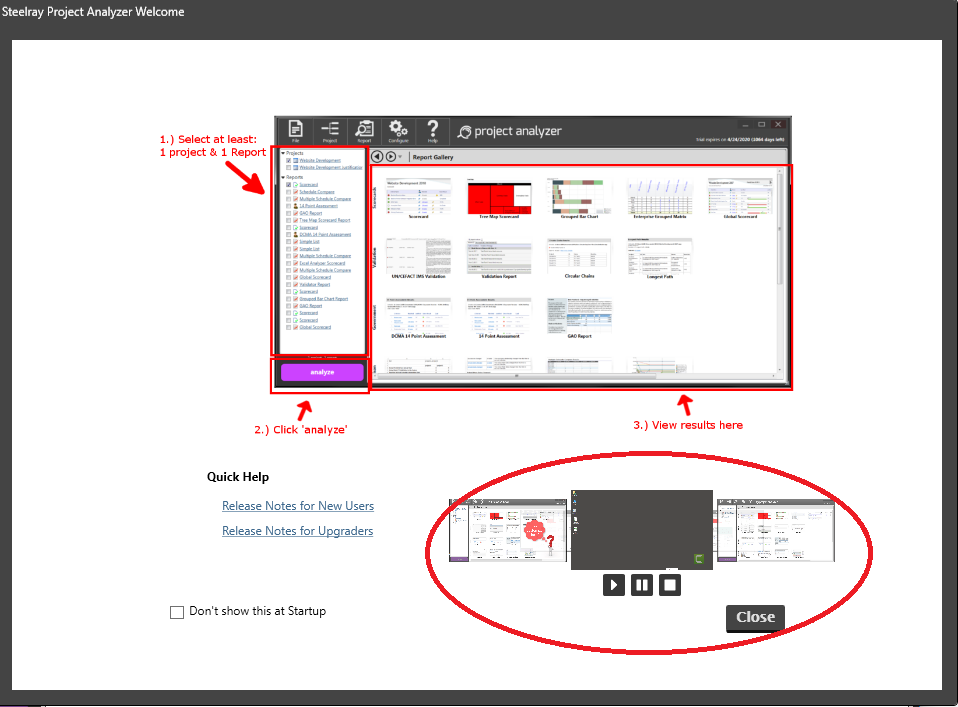Open the Configure gears icon

tap(398, 132)
